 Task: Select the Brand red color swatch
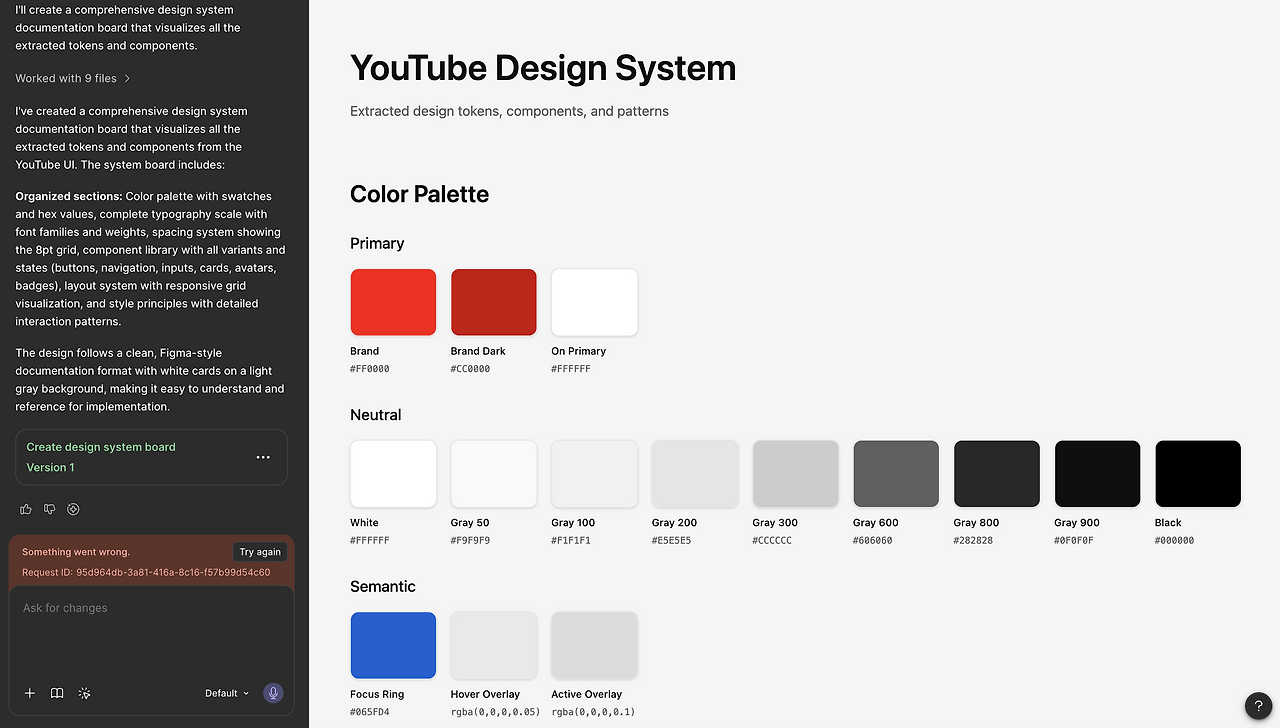393,302
